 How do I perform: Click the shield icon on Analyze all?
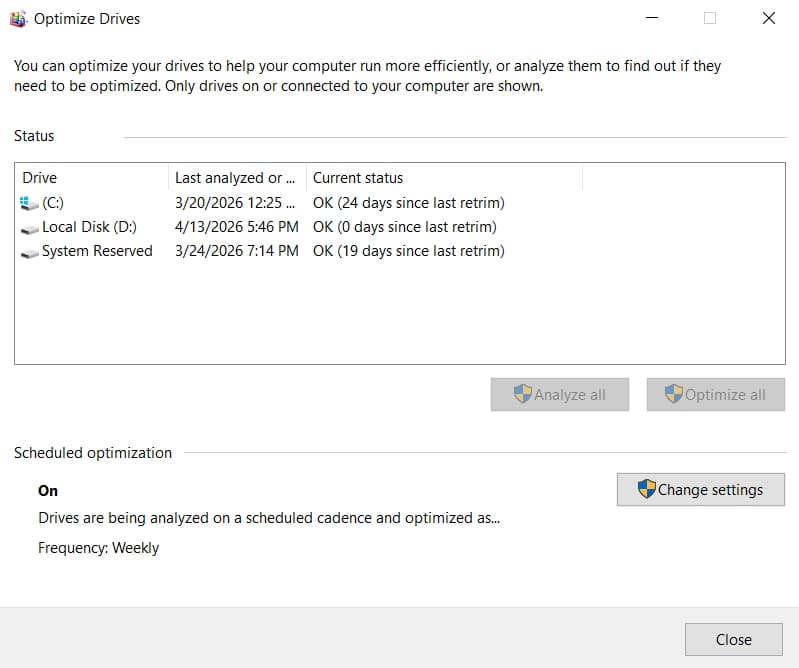click(522, 394)
